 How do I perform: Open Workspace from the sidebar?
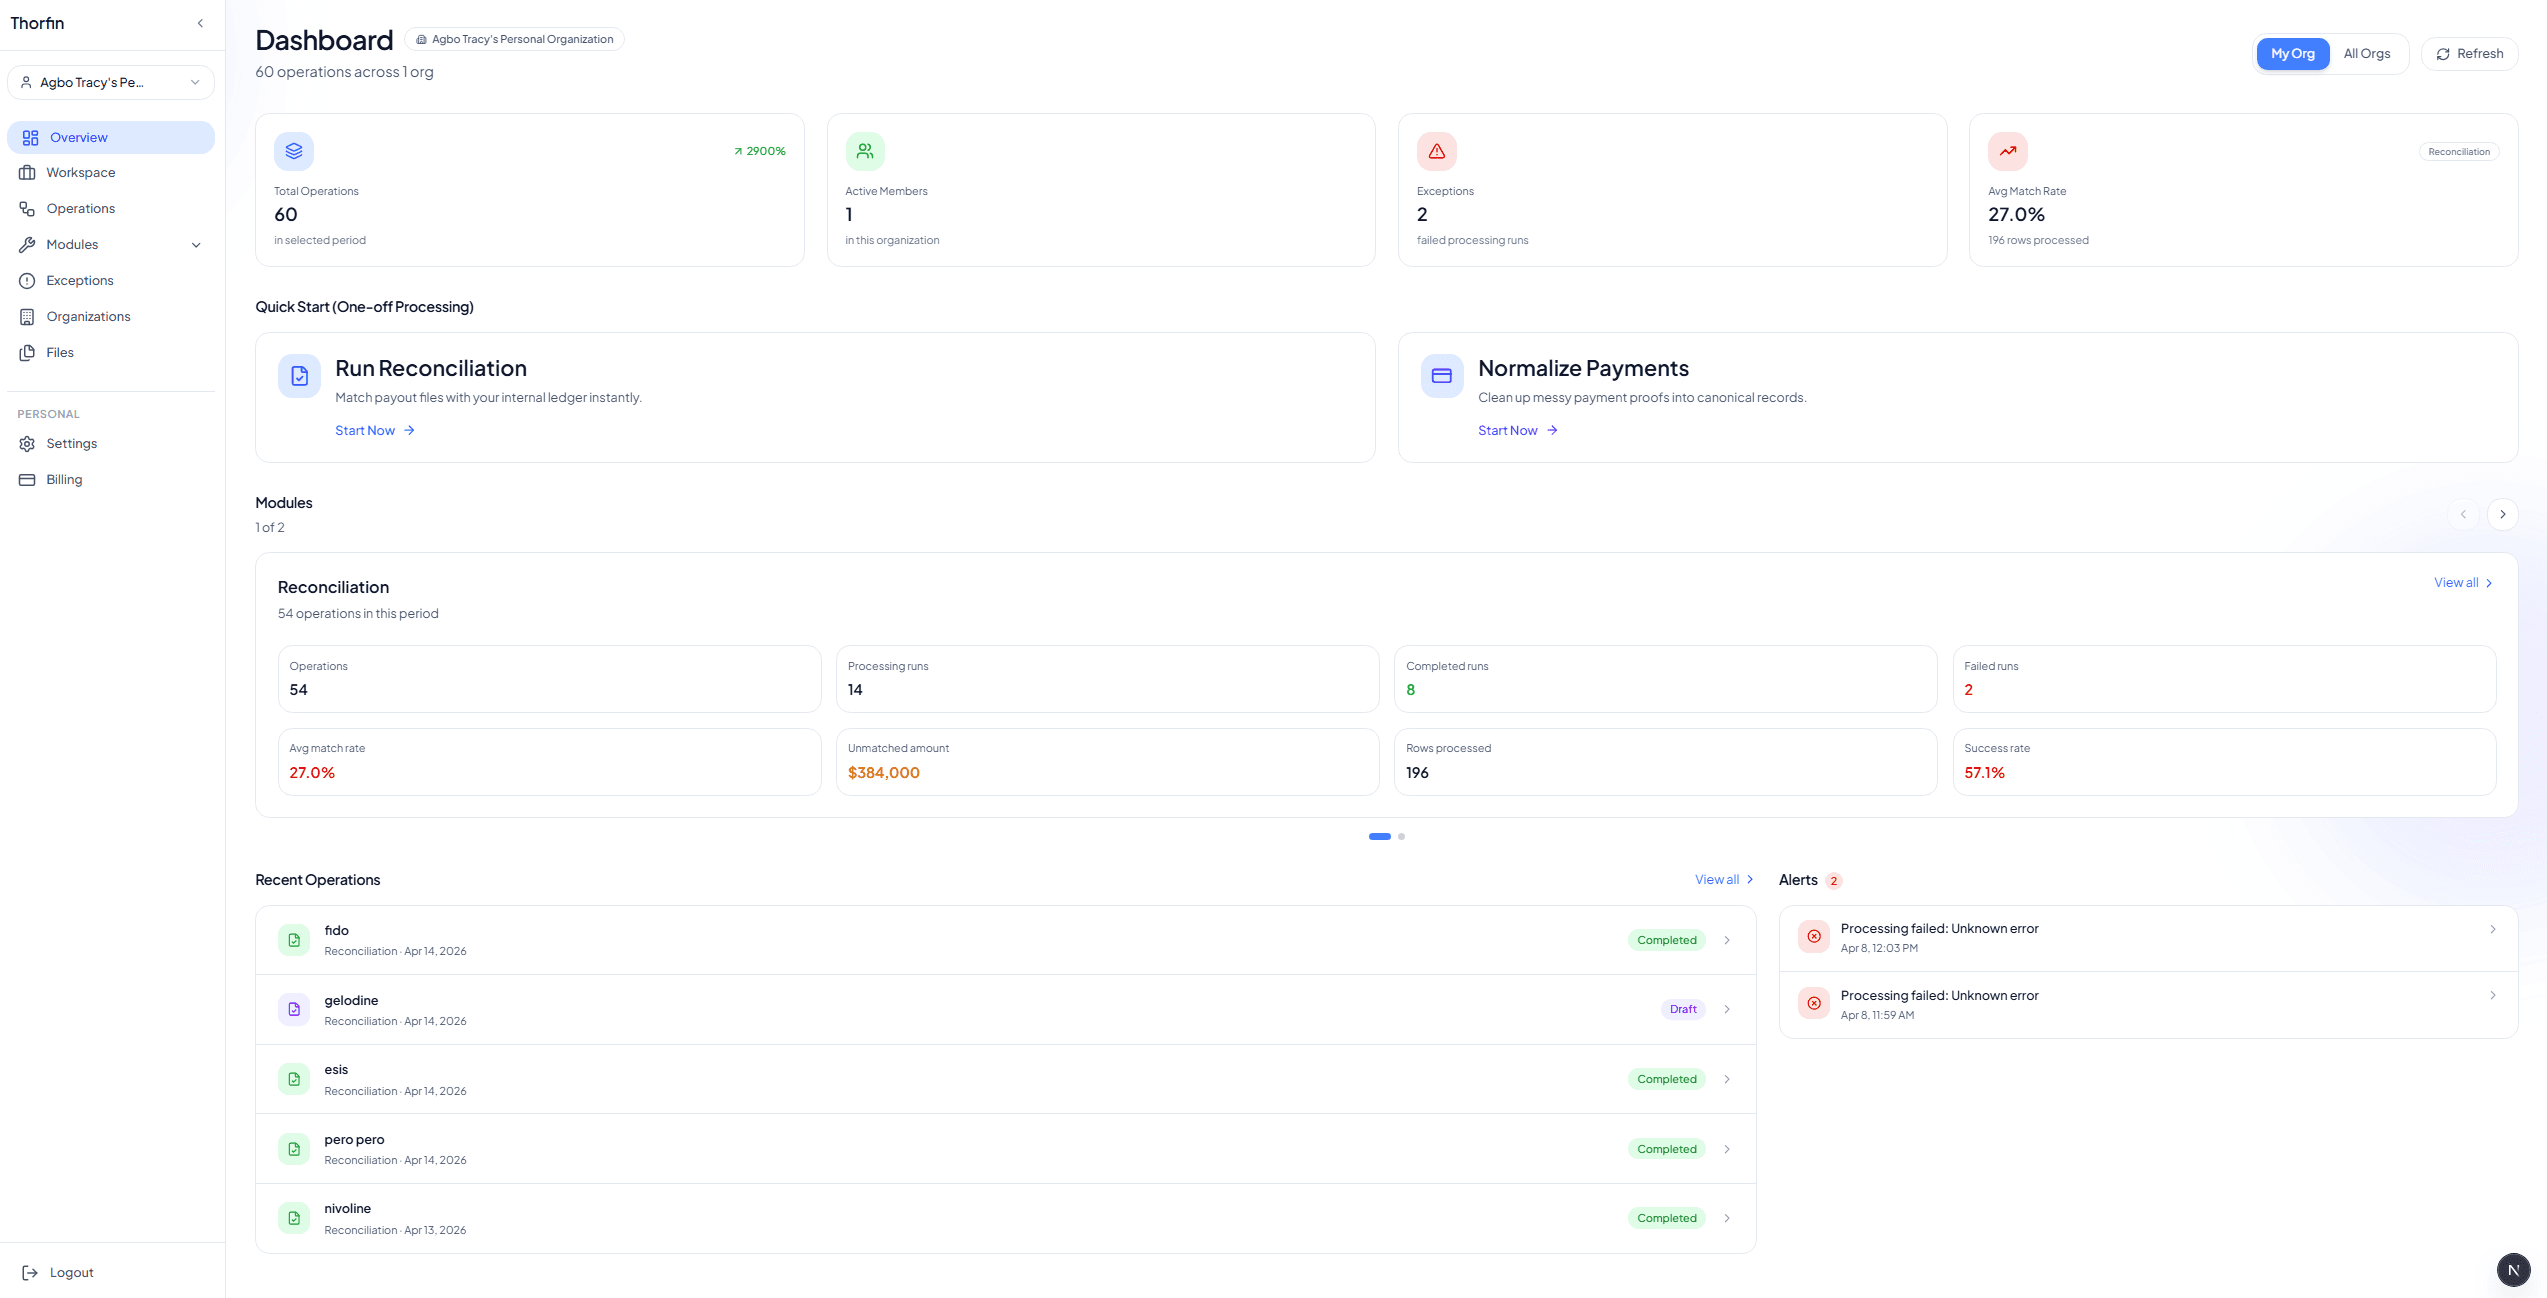(x=111, y=173)
